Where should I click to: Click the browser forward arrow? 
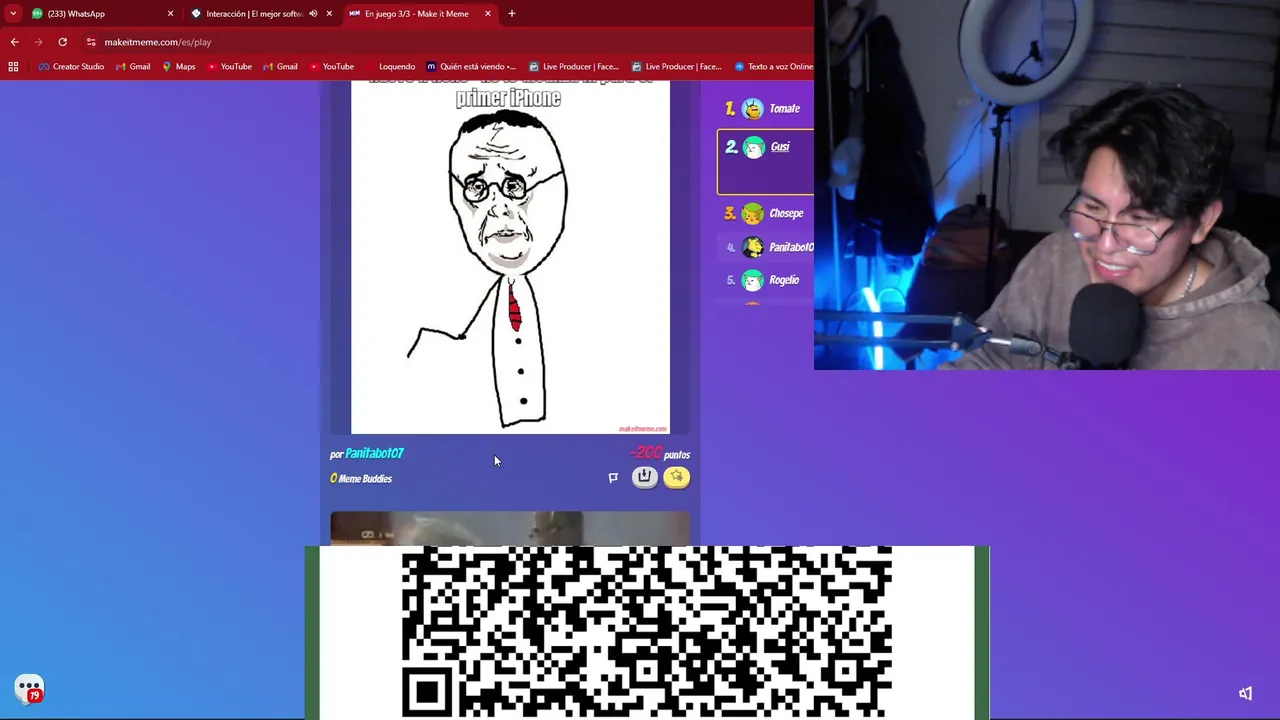click(x=38, y=42)
